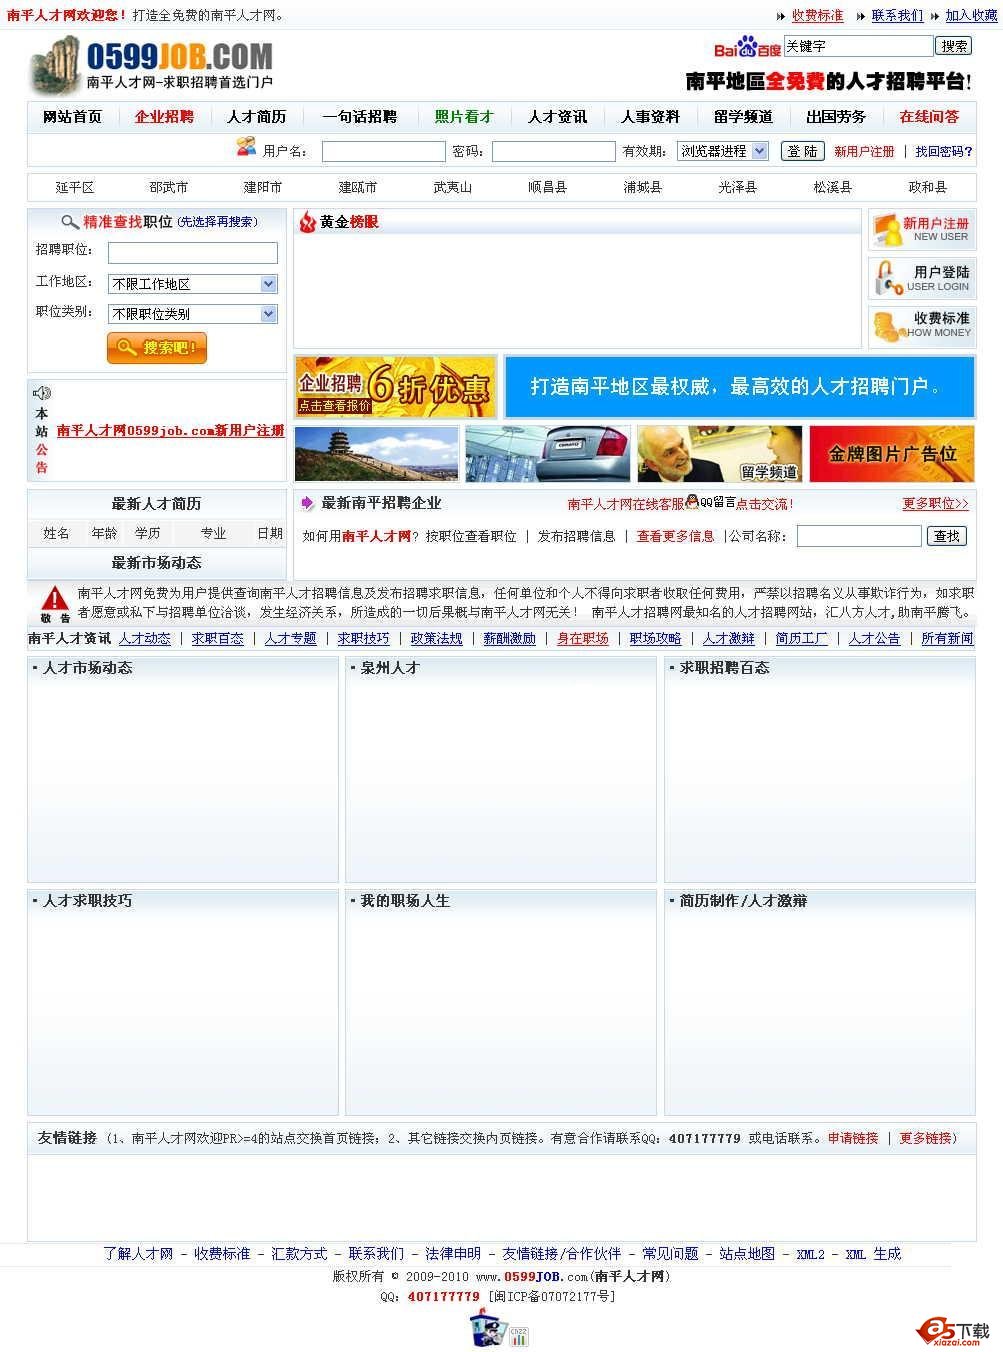Open 网站首页 in main navigation
The image size is (1003, 1352).
pos(72,117)
